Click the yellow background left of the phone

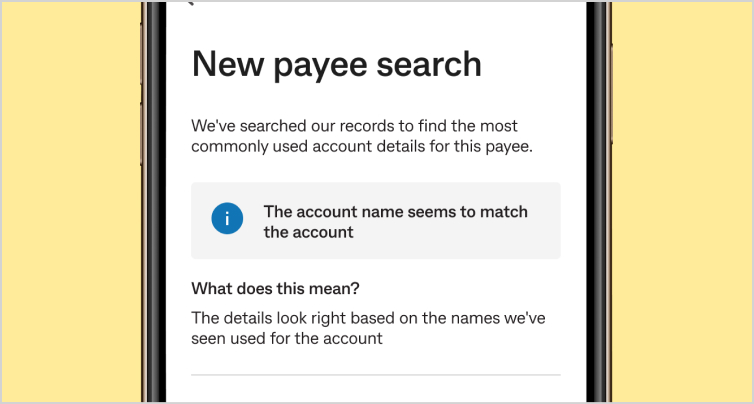pyautogui.click(x=70, y=200)
